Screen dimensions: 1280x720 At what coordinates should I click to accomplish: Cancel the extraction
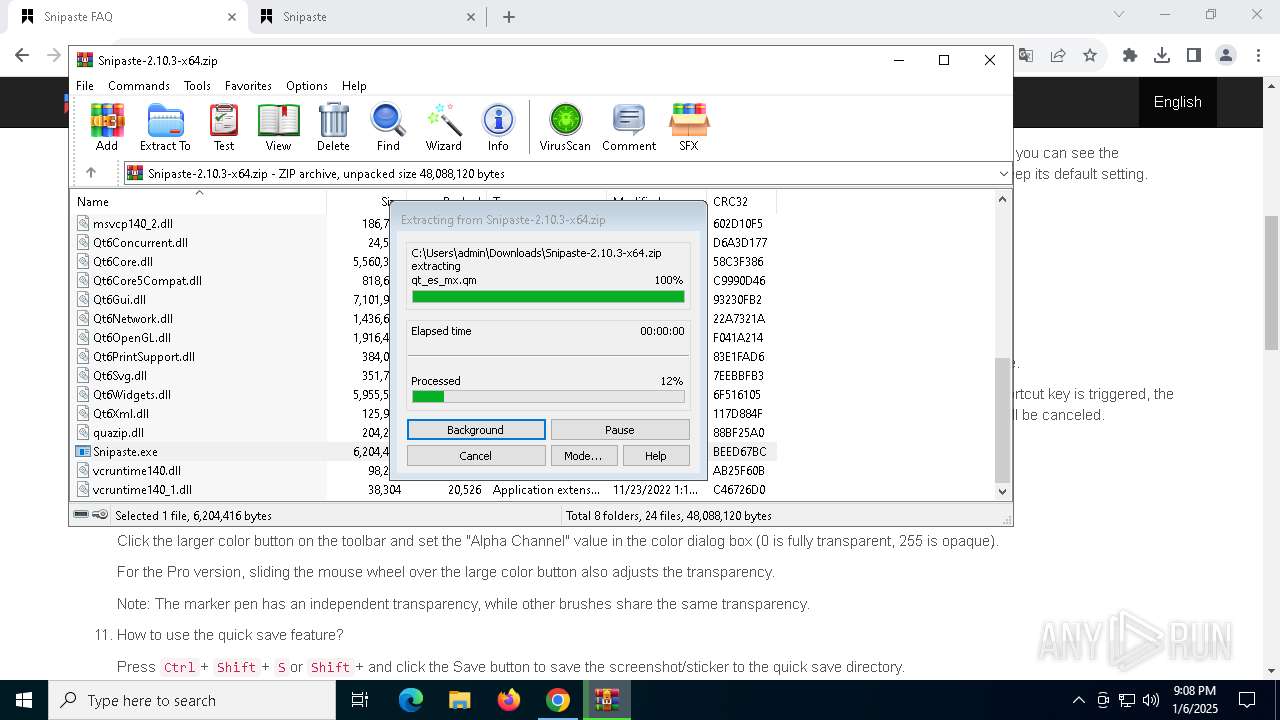(476, 456)
